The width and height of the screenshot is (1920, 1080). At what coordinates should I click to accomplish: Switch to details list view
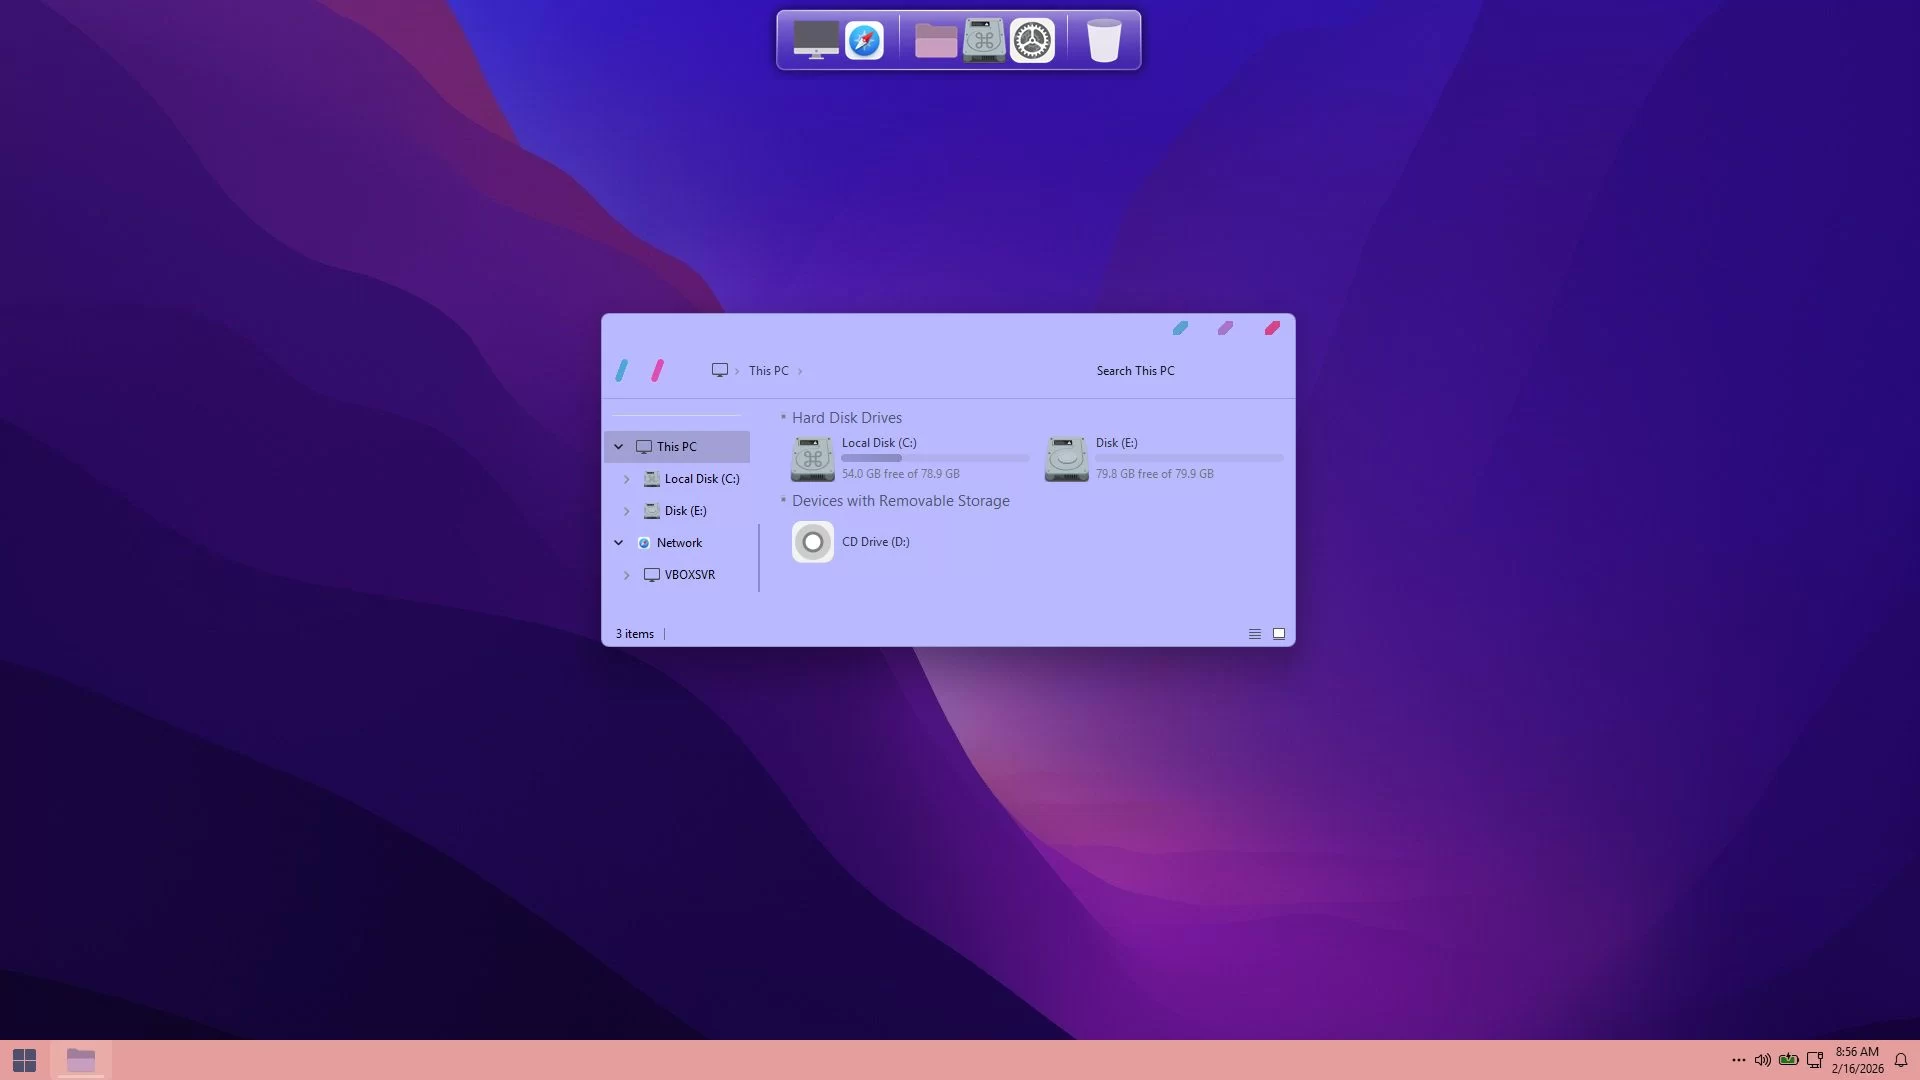pos(1255,634)
